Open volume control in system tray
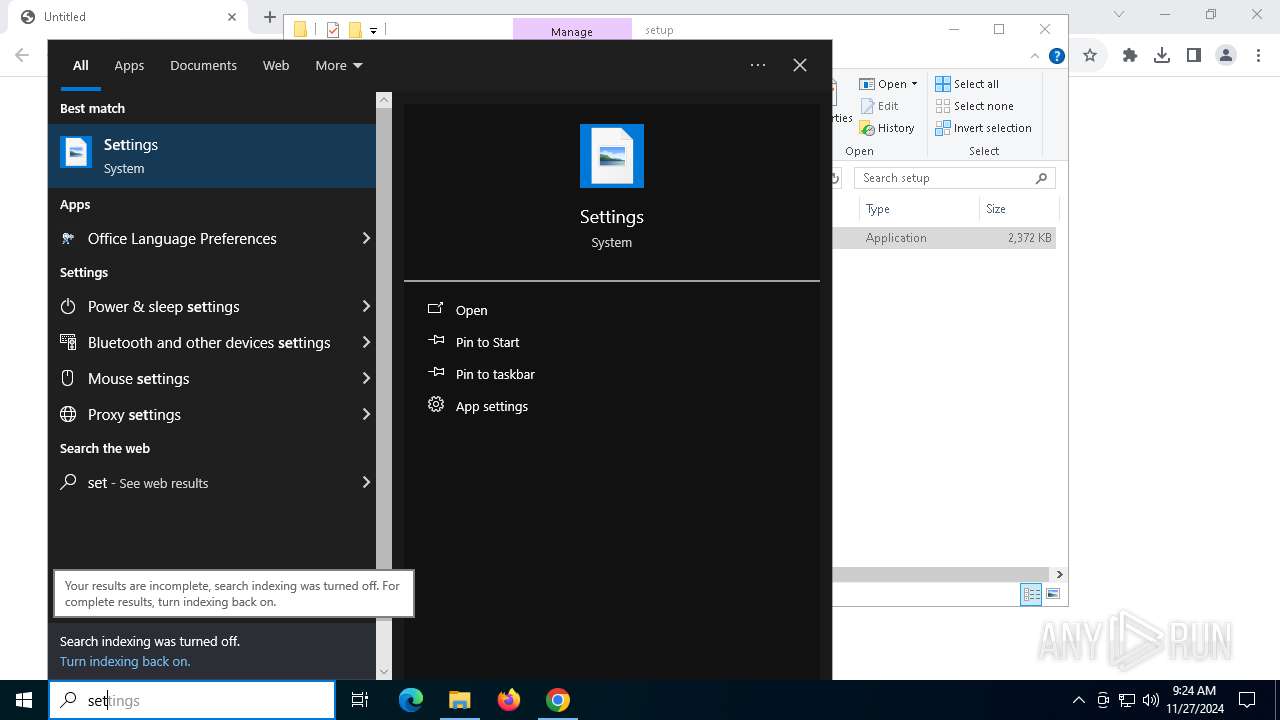Screen dimensions: 1280x720 (x=1151, y=700)
